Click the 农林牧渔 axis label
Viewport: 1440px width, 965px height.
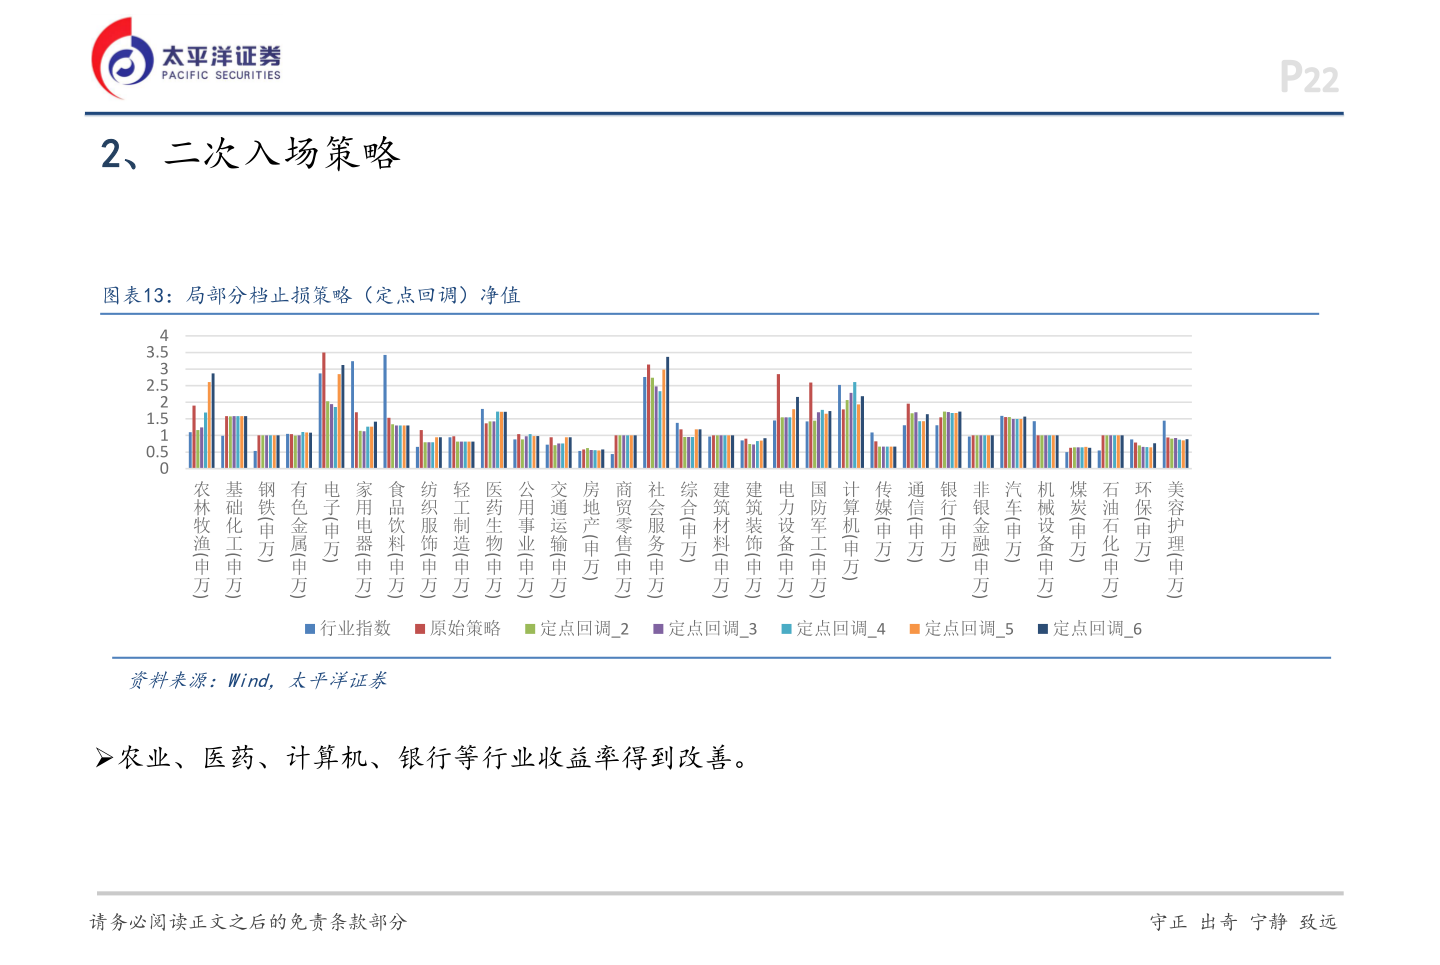[202, 539]
